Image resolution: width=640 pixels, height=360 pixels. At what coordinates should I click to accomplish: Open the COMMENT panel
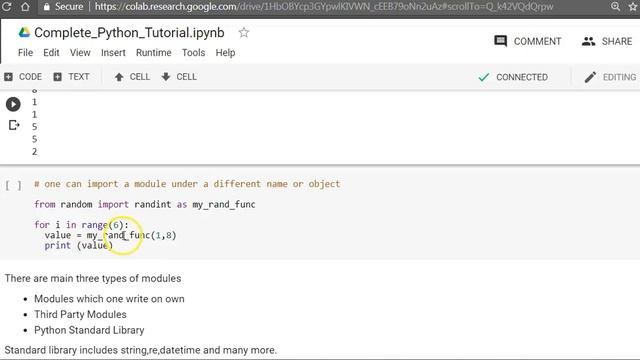[x=527, y=41]
